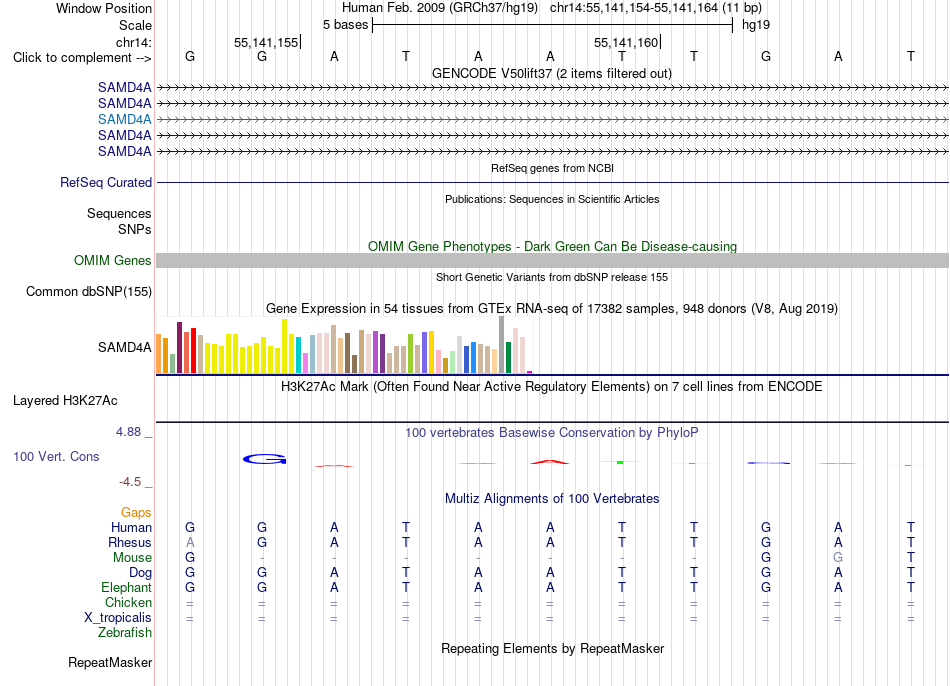Click the Dog species label
The height and width of the screenshot is (686, 950).
[x=140, y=573]
